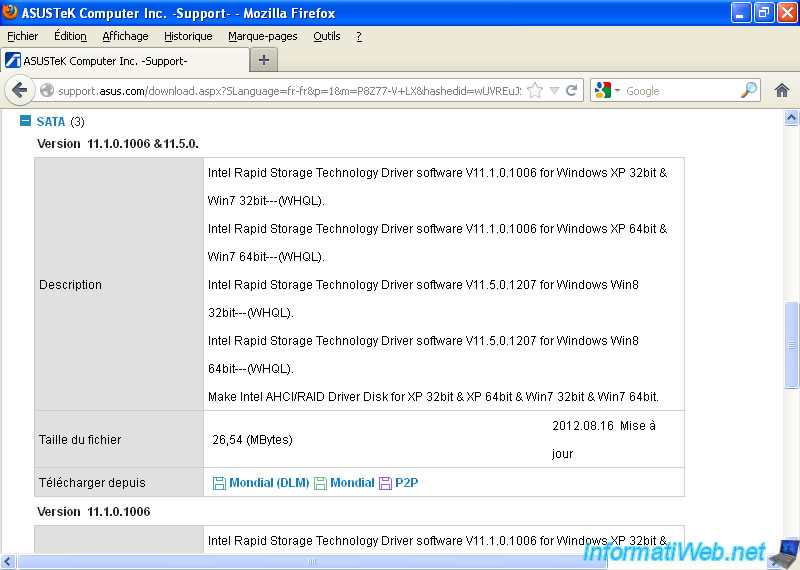
Task: Open the Fichier menu
Action: [22, 36]
